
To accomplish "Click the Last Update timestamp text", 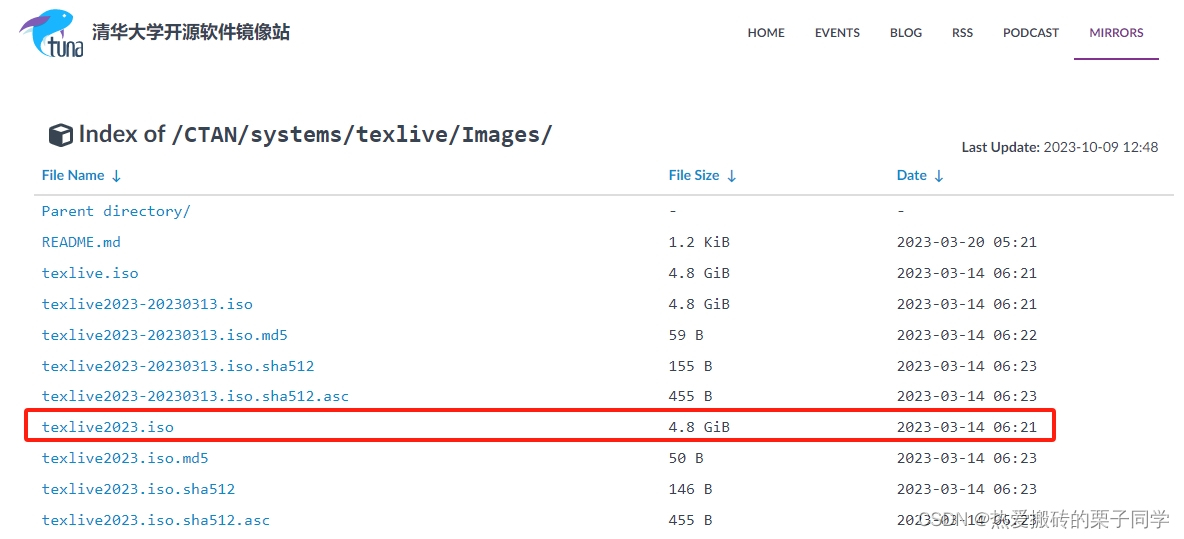I will point(1059,147).
